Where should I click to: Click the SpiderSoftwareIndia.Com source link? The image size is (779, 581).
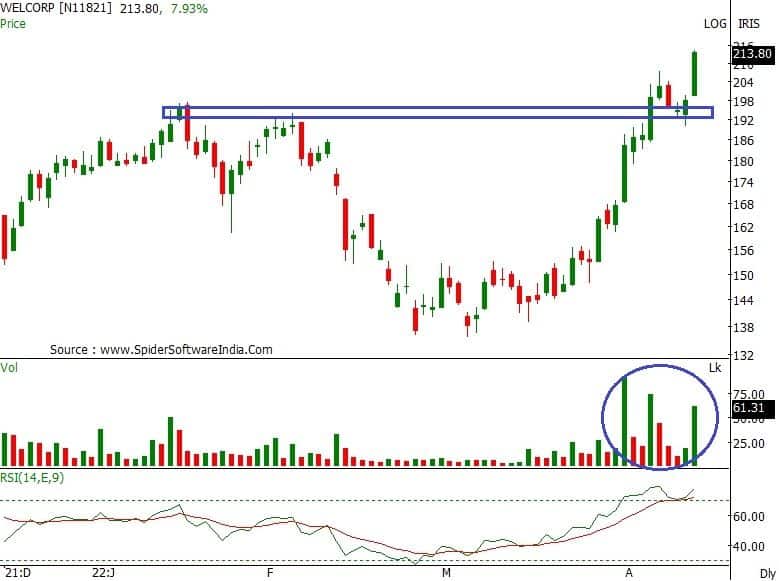click(161, 350)
